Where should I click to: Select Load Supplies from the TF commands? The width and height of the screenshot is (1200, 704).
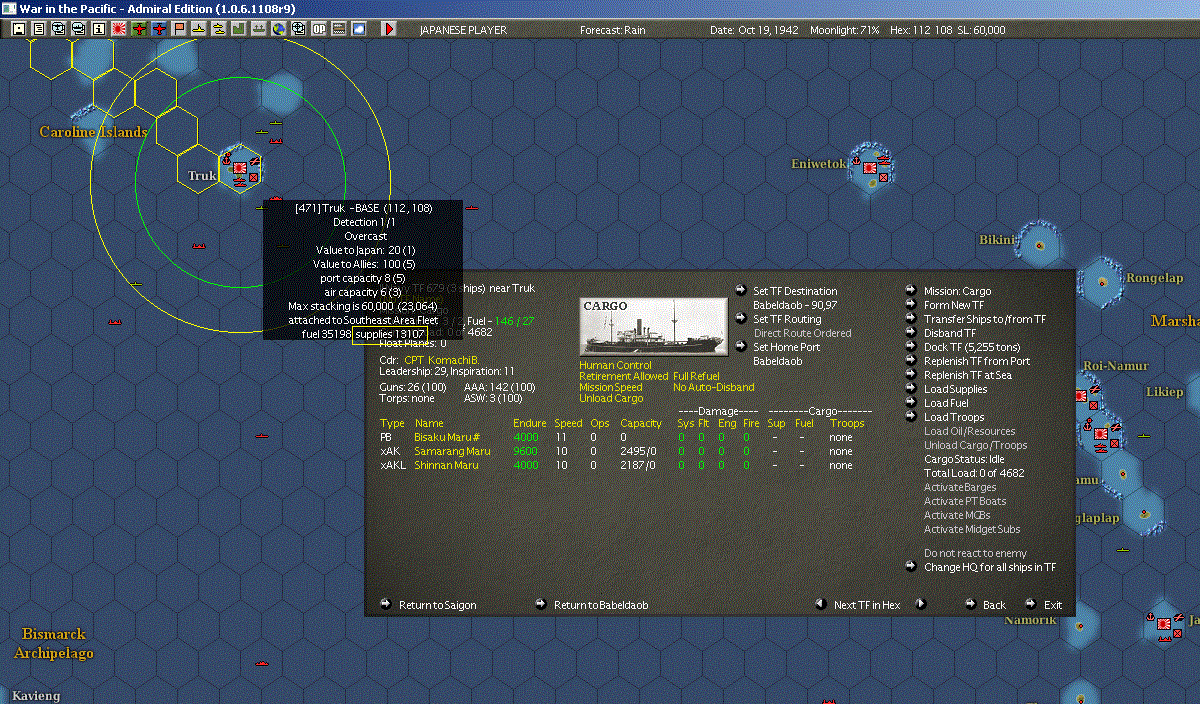(x=955, y=389)
